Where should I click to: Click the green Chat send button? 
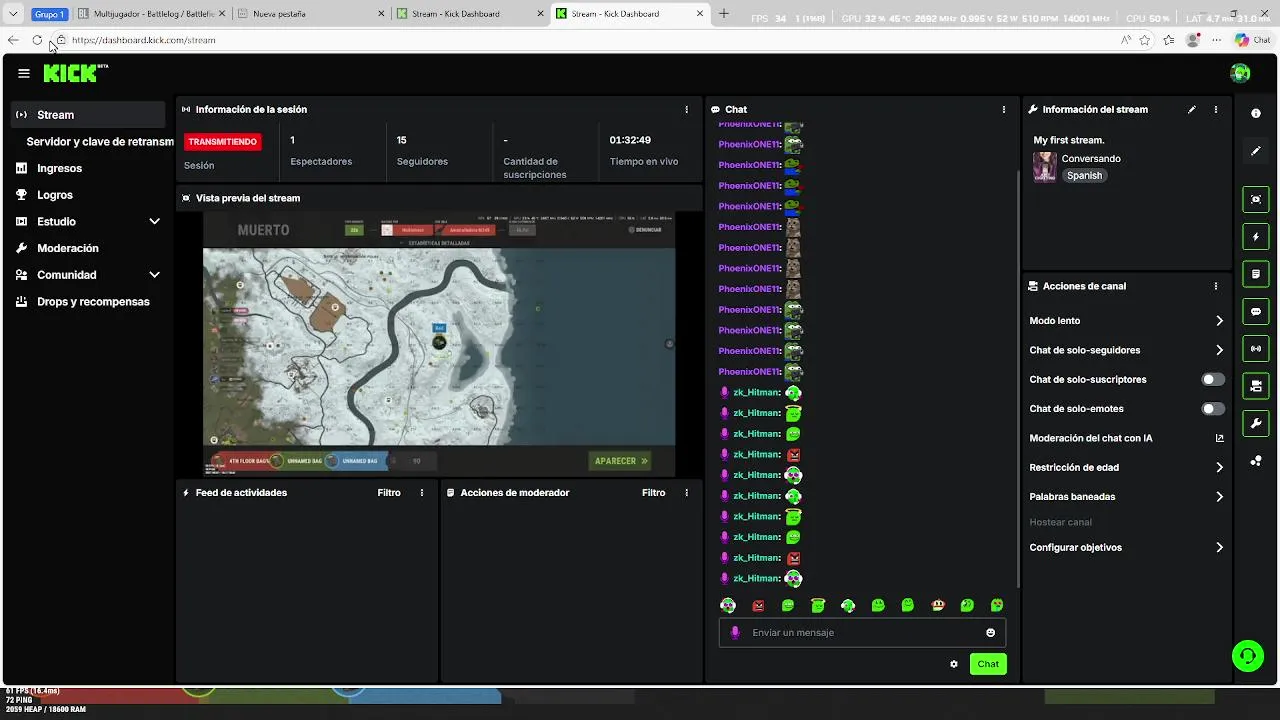point(988,664)
